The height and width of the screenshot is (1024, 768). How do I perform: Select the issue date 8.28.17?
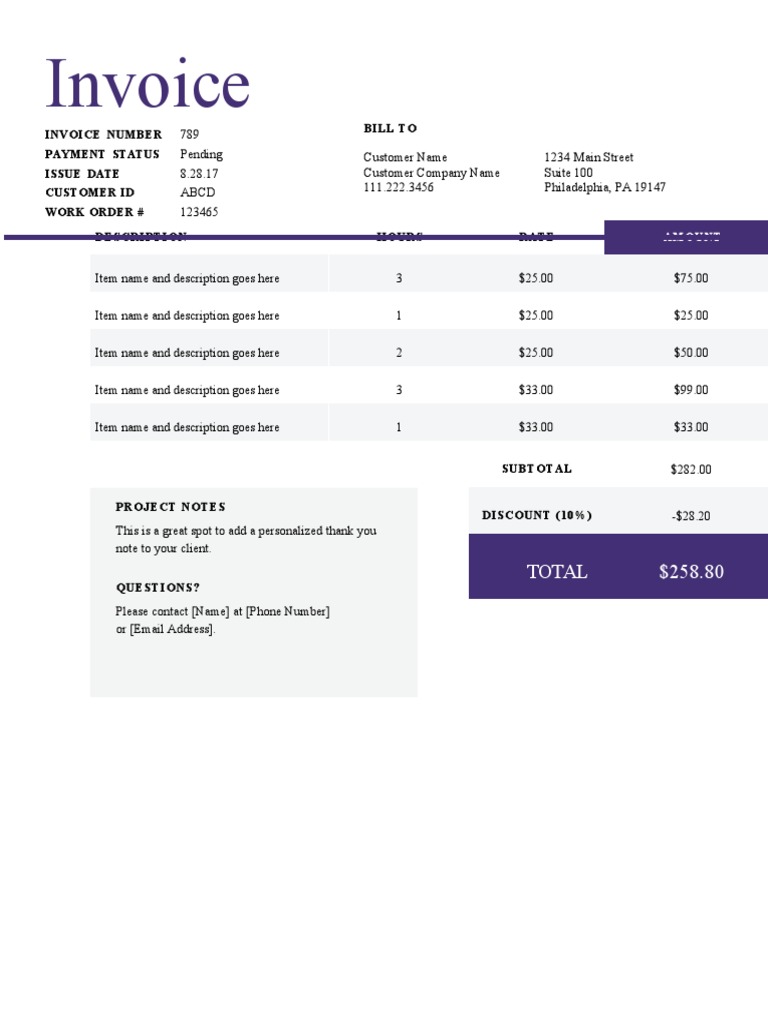(x=199, y=173)
